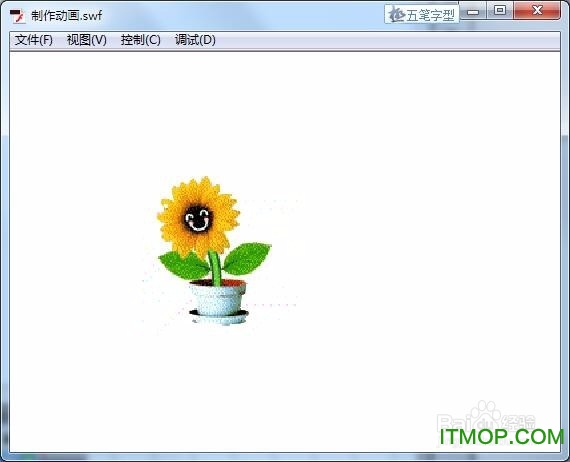
Task: Maximize the 制作动画.swf window
Action: [x=500, y=11]
